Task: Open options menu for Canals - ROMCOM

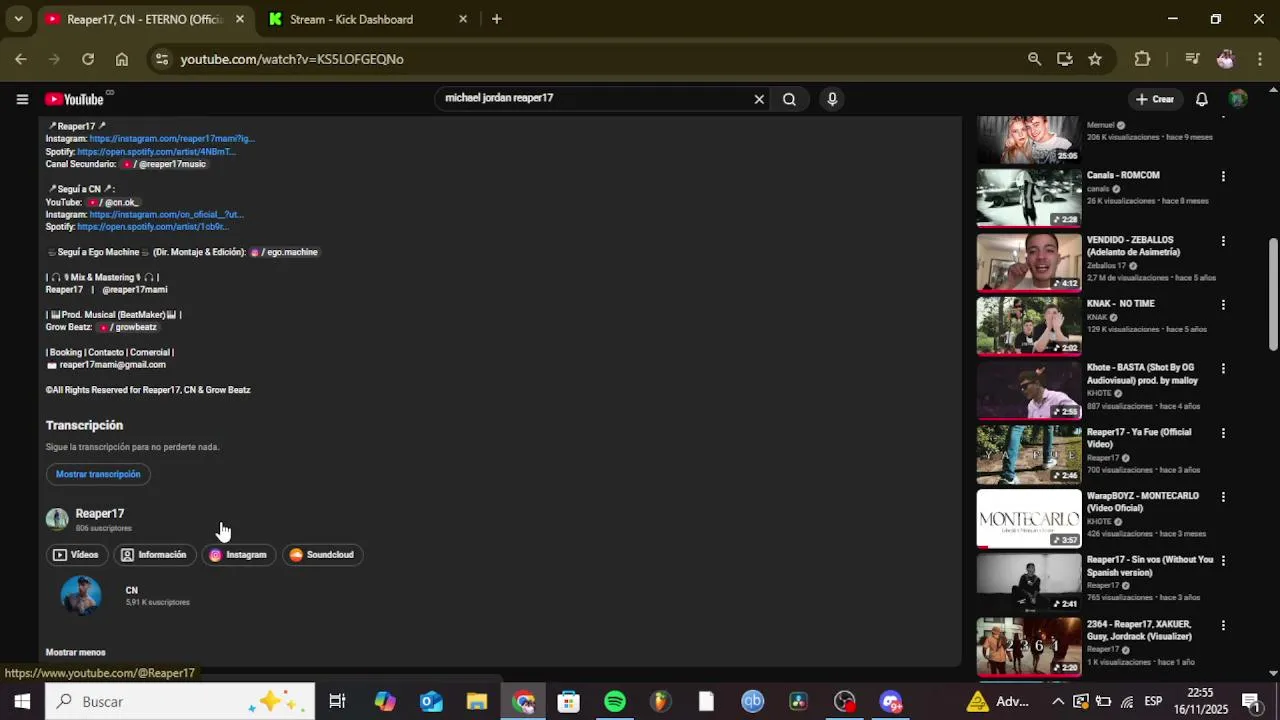Action: [1222, 177]
